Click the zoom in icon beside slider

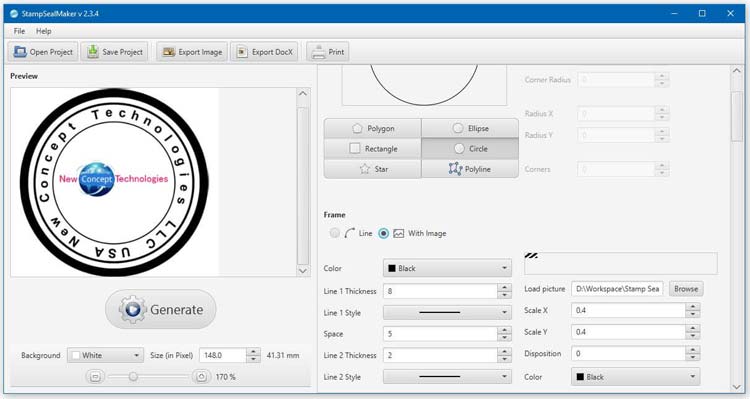click(201, 377)
